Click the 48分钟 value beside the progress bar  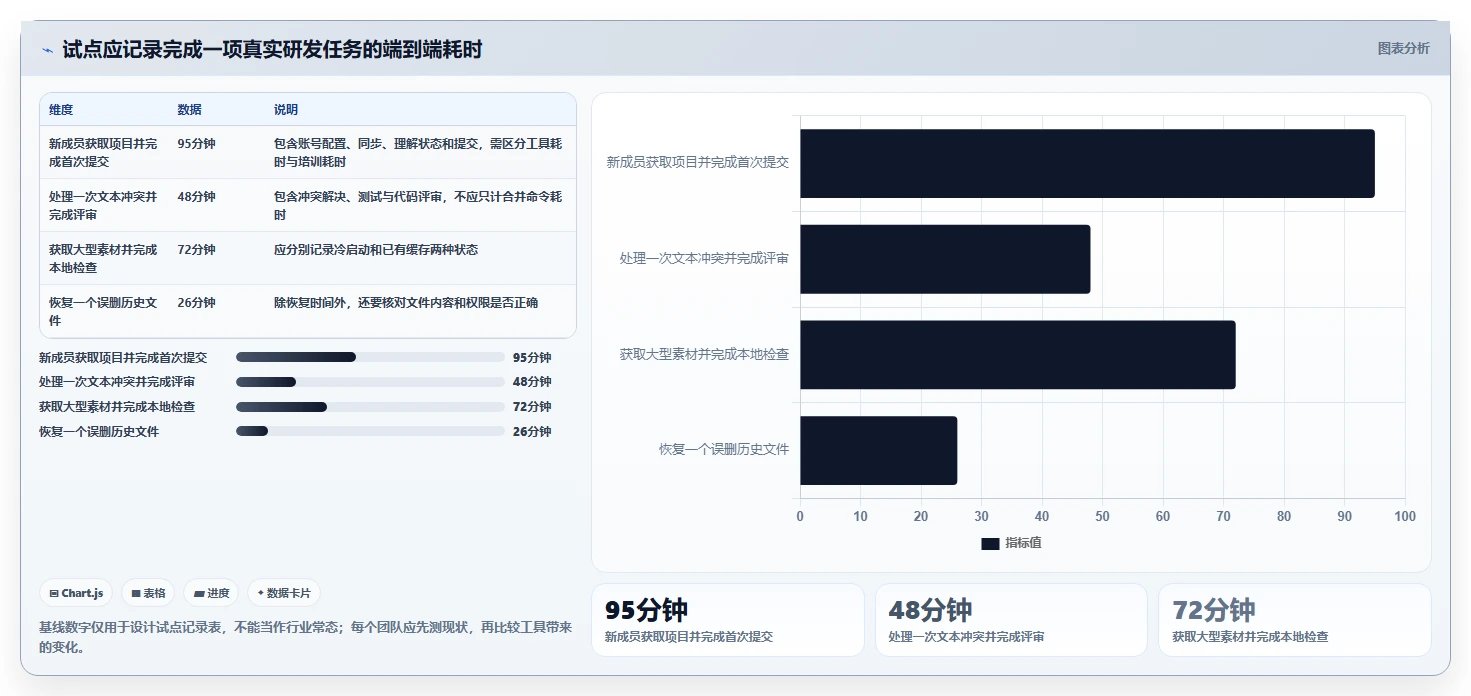click(x=532, y=382)
